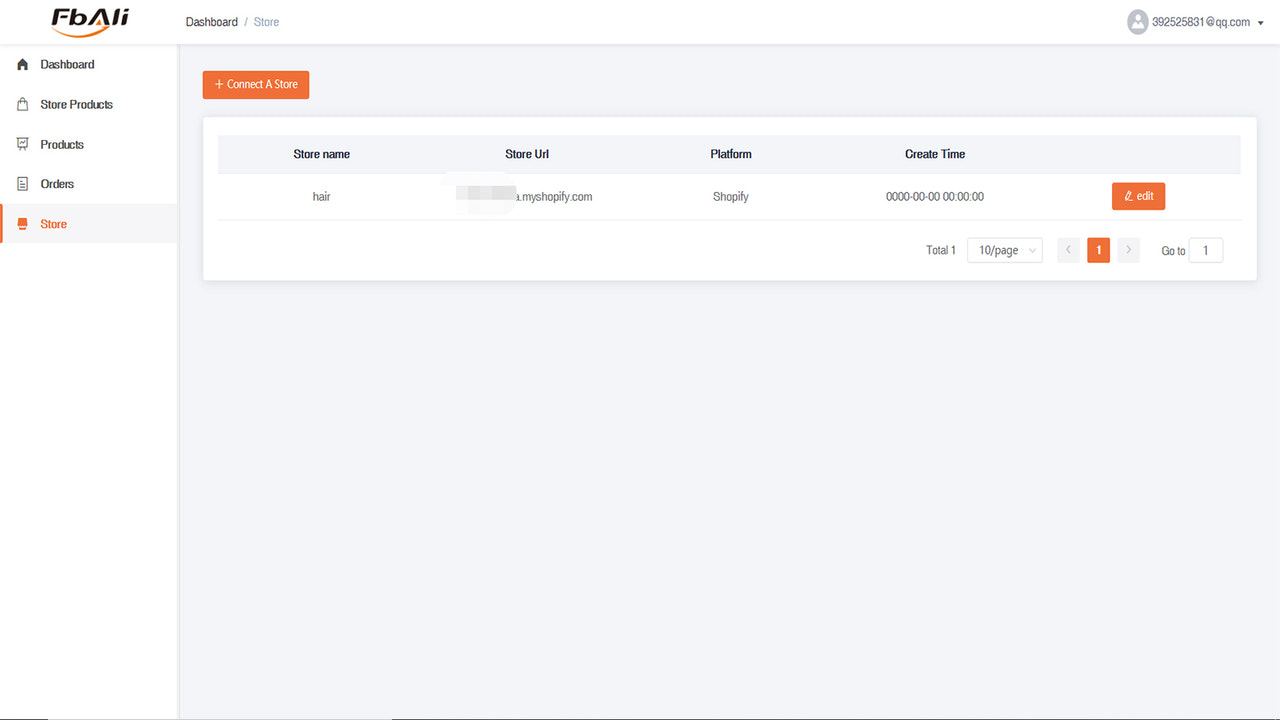Click the Products icon in sidebar
Viewport: 1280px width, 720px height.
(23, 144)
